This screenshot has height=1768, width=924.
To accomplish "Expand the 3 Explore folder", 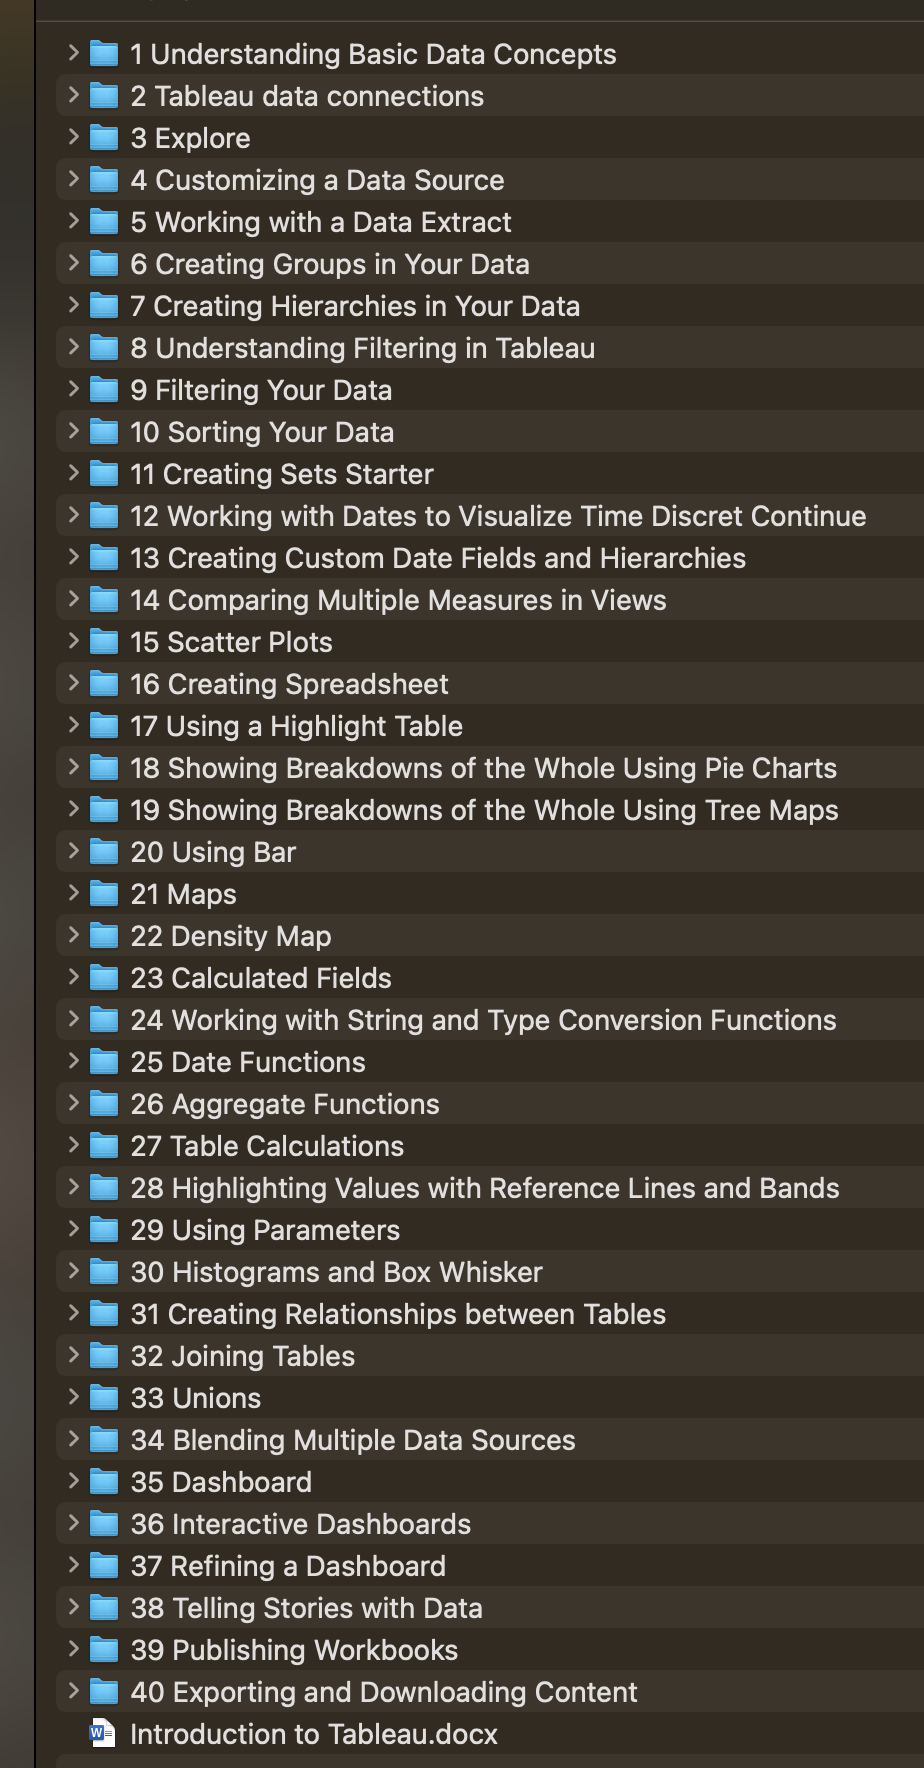I will coord(74,138).
